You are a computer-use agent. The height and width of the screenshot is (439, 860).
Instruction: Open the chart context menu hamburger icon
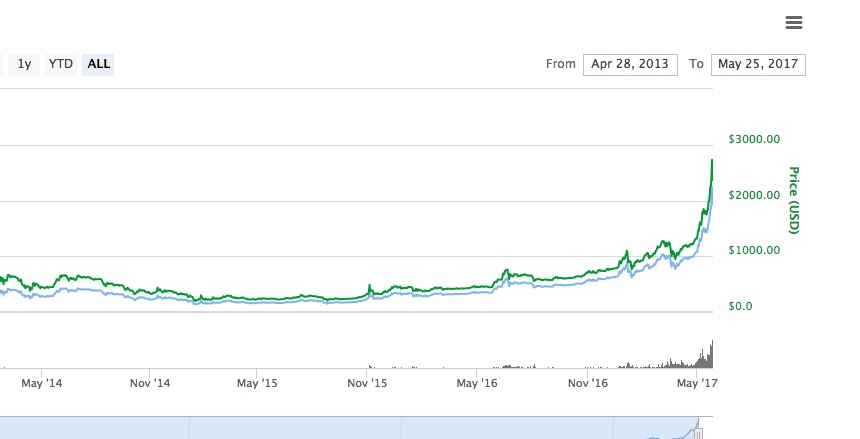[794, 23]
